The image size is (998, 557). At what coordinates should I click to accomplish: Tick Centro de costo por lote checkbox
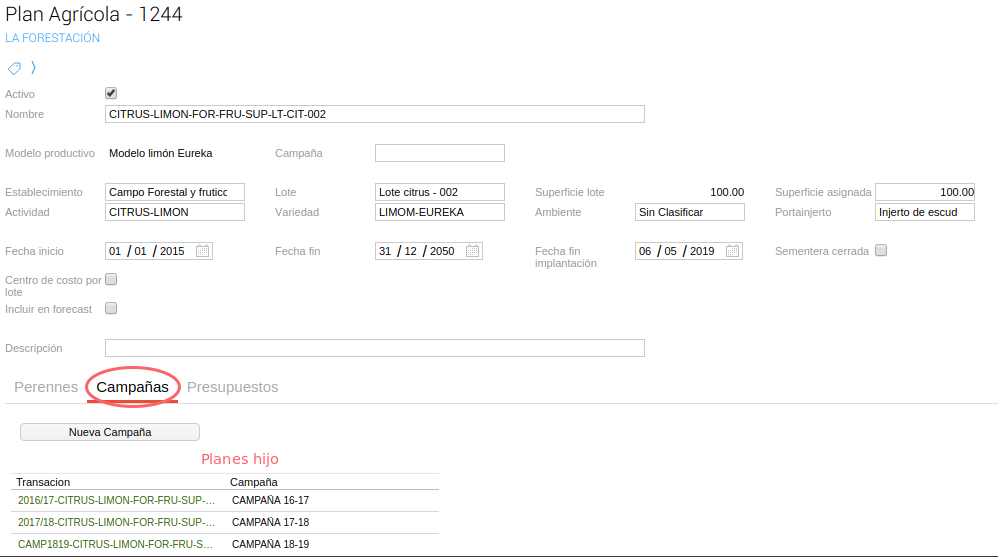111,280
